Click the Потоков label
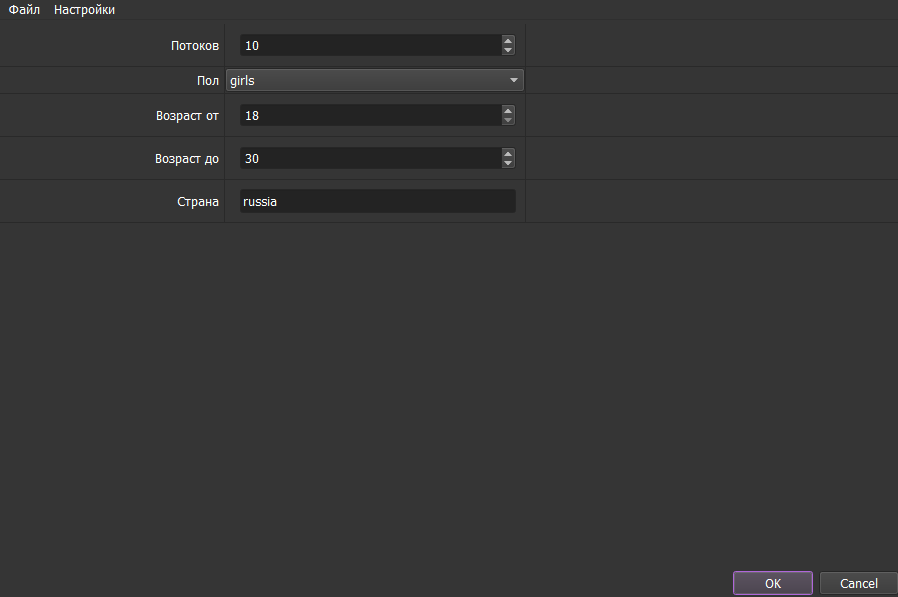This screenshot has width=898, height=597. [195, 45]
